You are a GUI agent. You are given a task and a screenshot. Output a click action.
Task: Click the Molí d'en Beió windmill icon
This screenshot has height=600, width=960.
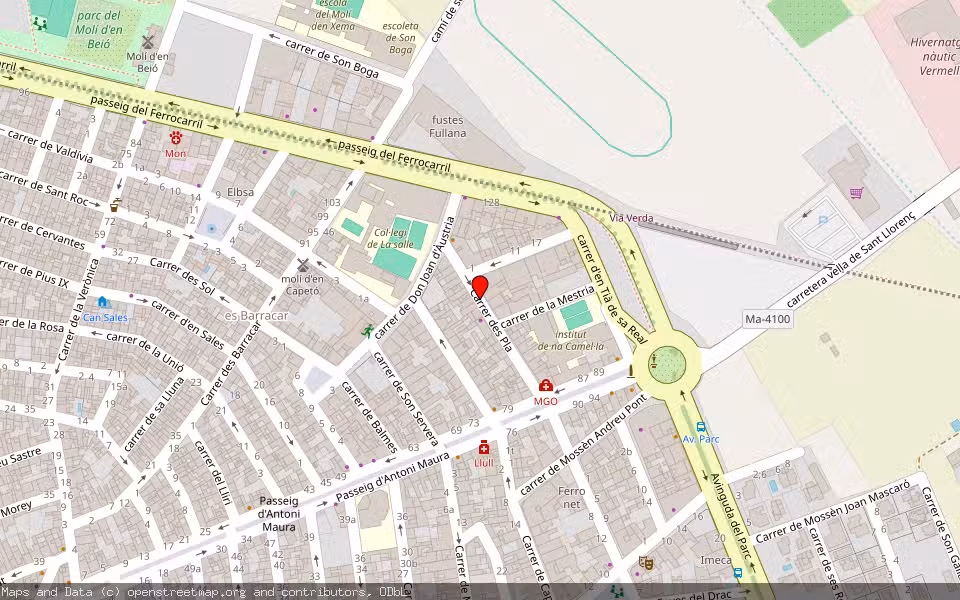(147, 42)
